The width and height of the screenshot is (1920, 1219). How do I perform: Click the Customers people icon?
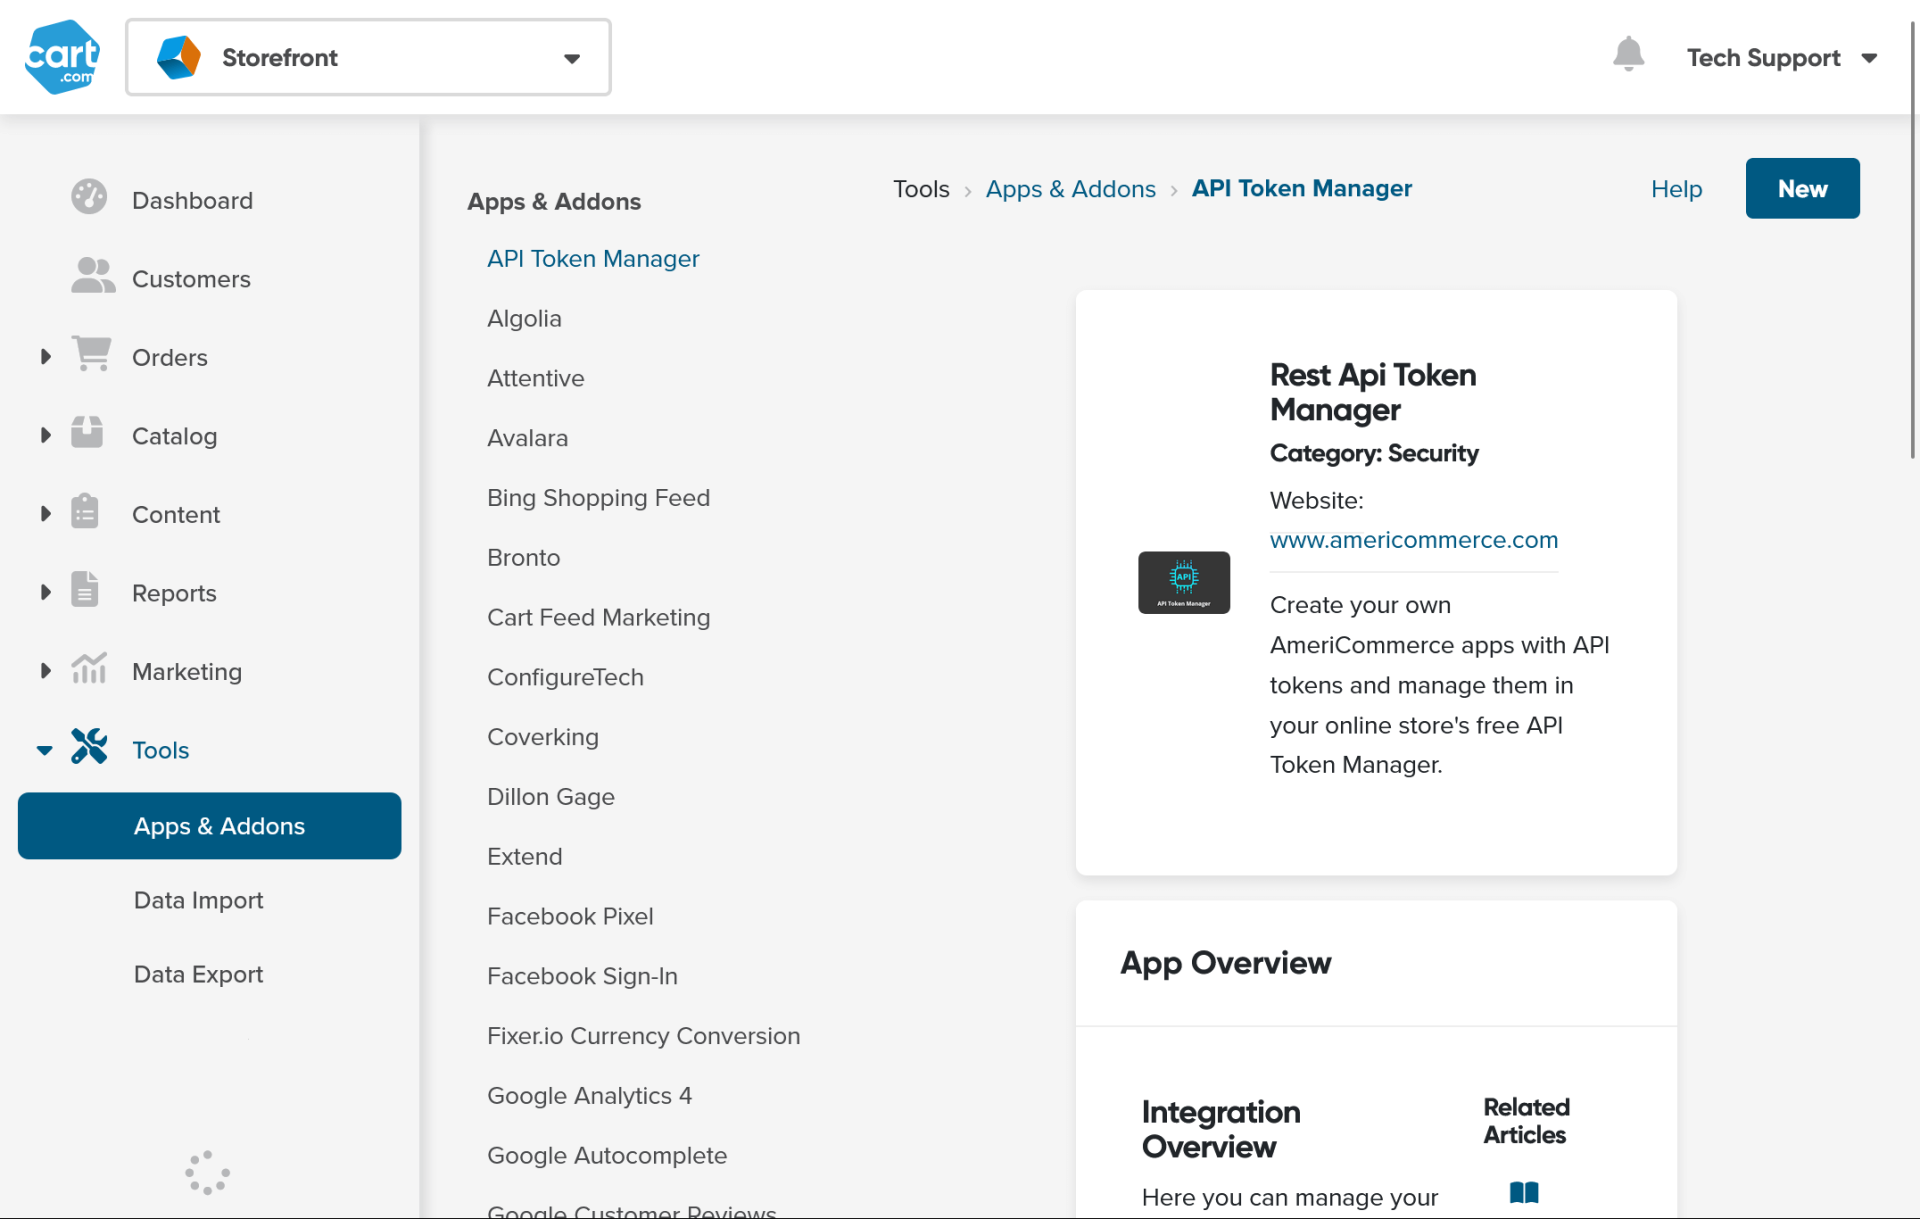pos(93,275)
